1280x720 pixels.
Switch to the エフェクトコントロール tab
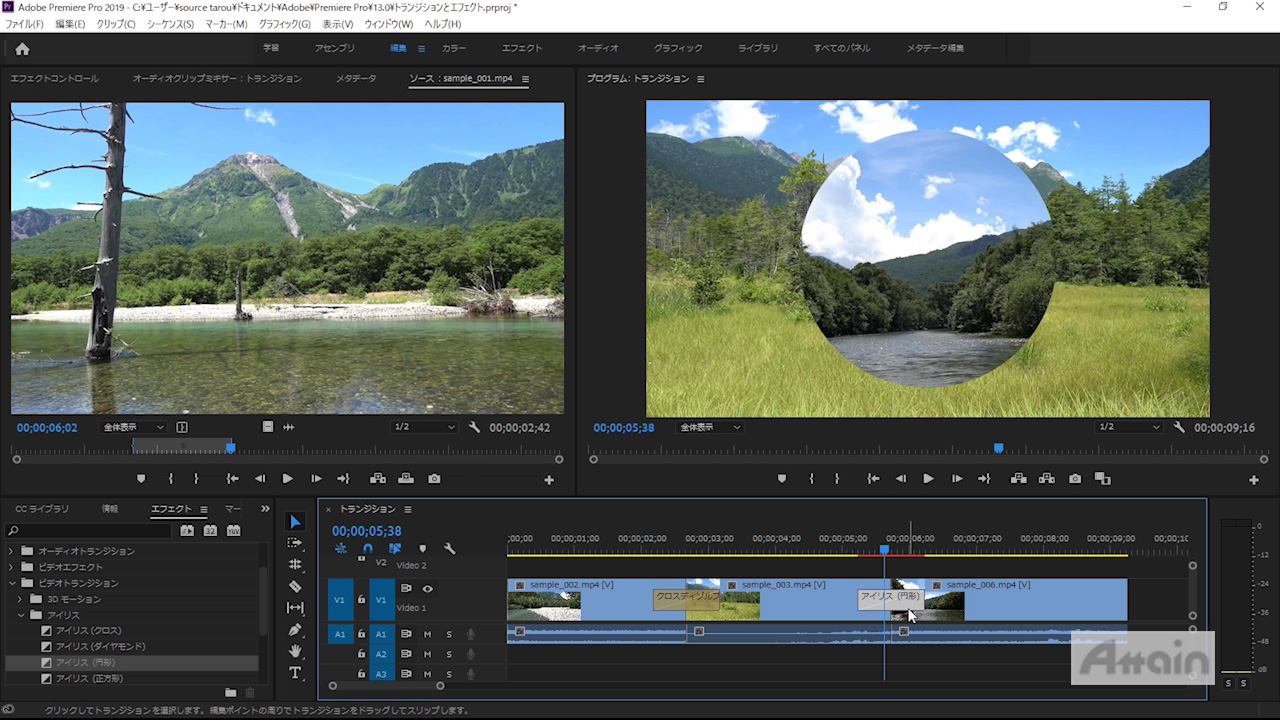(55, 78)
